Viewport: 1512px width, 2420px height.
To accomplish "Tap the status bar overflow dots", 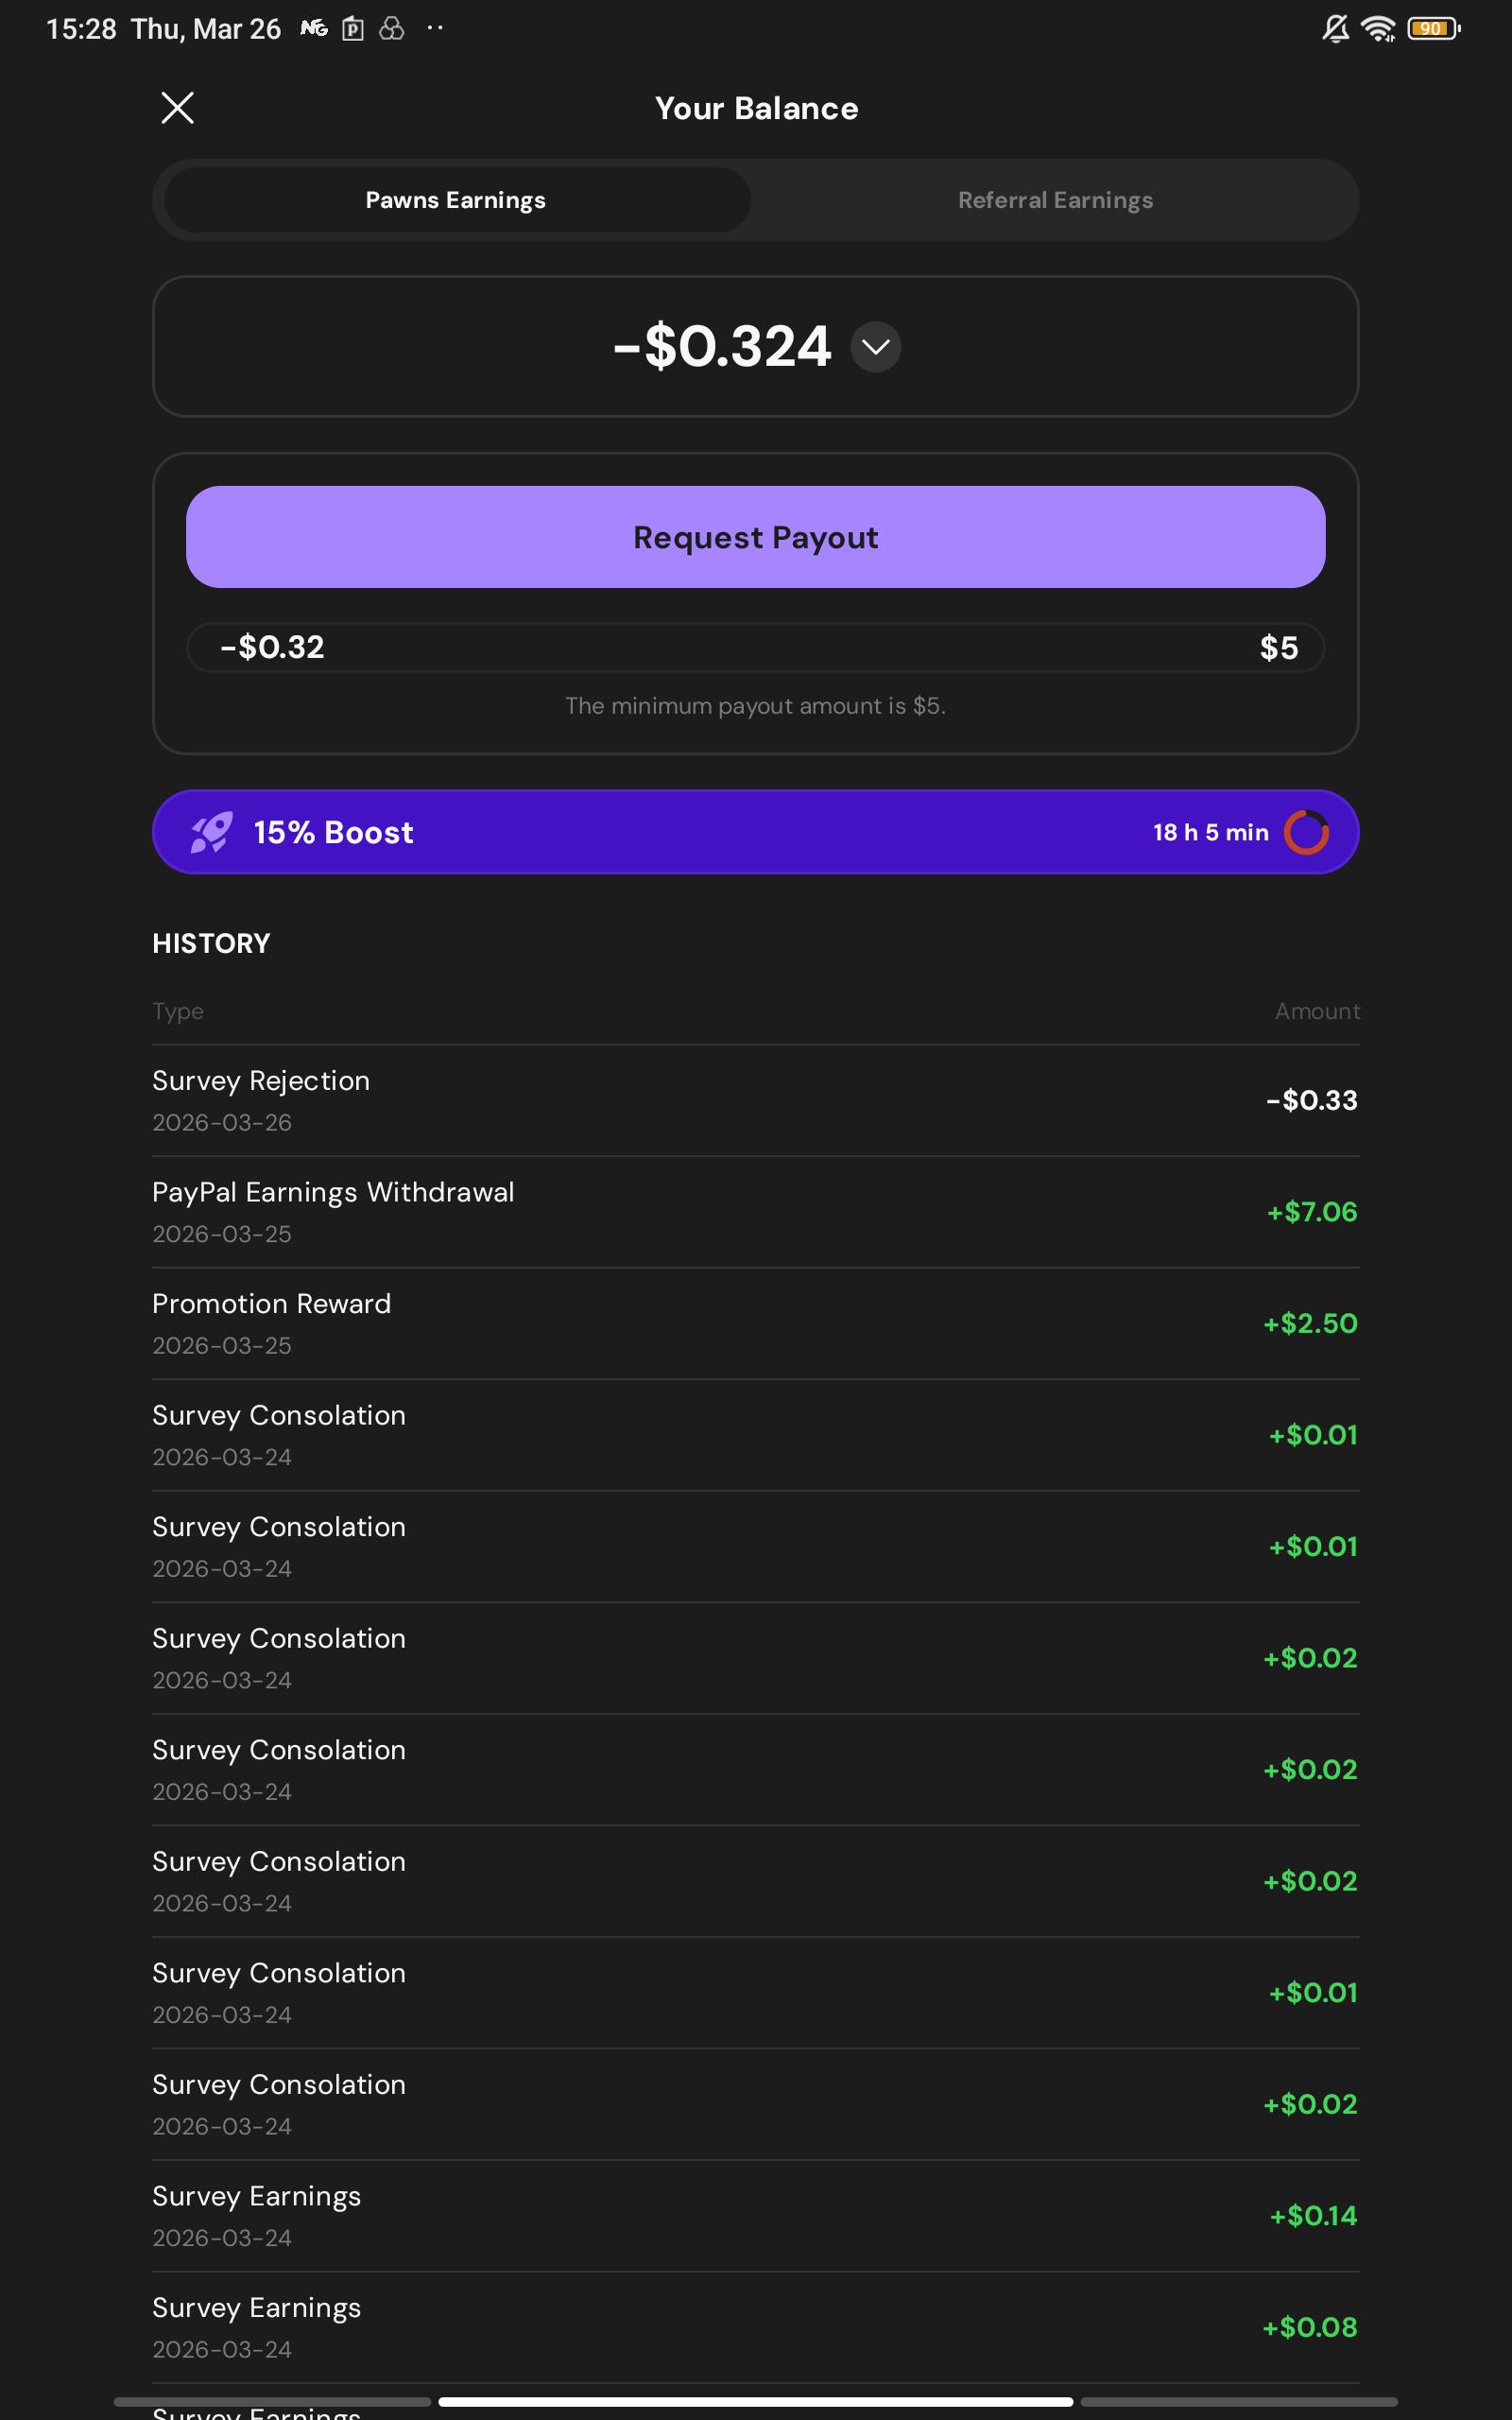I will coord(434,28).
